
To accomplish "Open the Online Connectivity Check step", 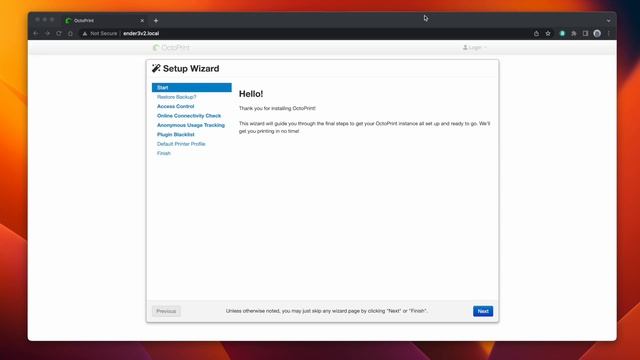I will [x=189, y=116].
